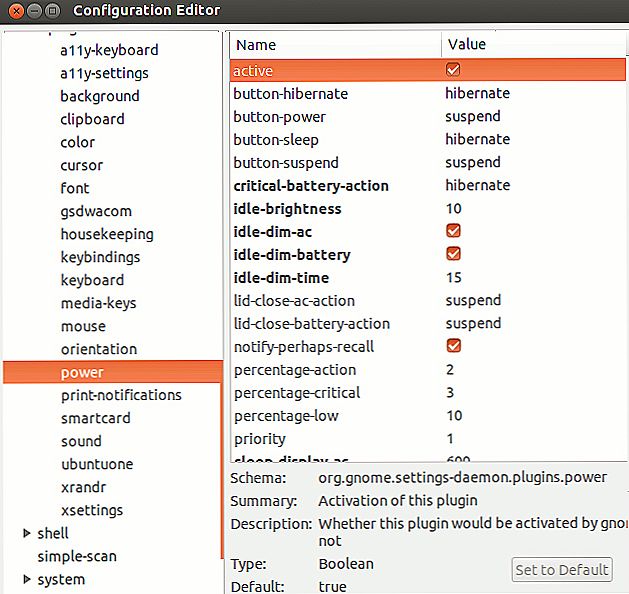Open the background schema entry
This screenshot has width=629, height=594.
100,96
